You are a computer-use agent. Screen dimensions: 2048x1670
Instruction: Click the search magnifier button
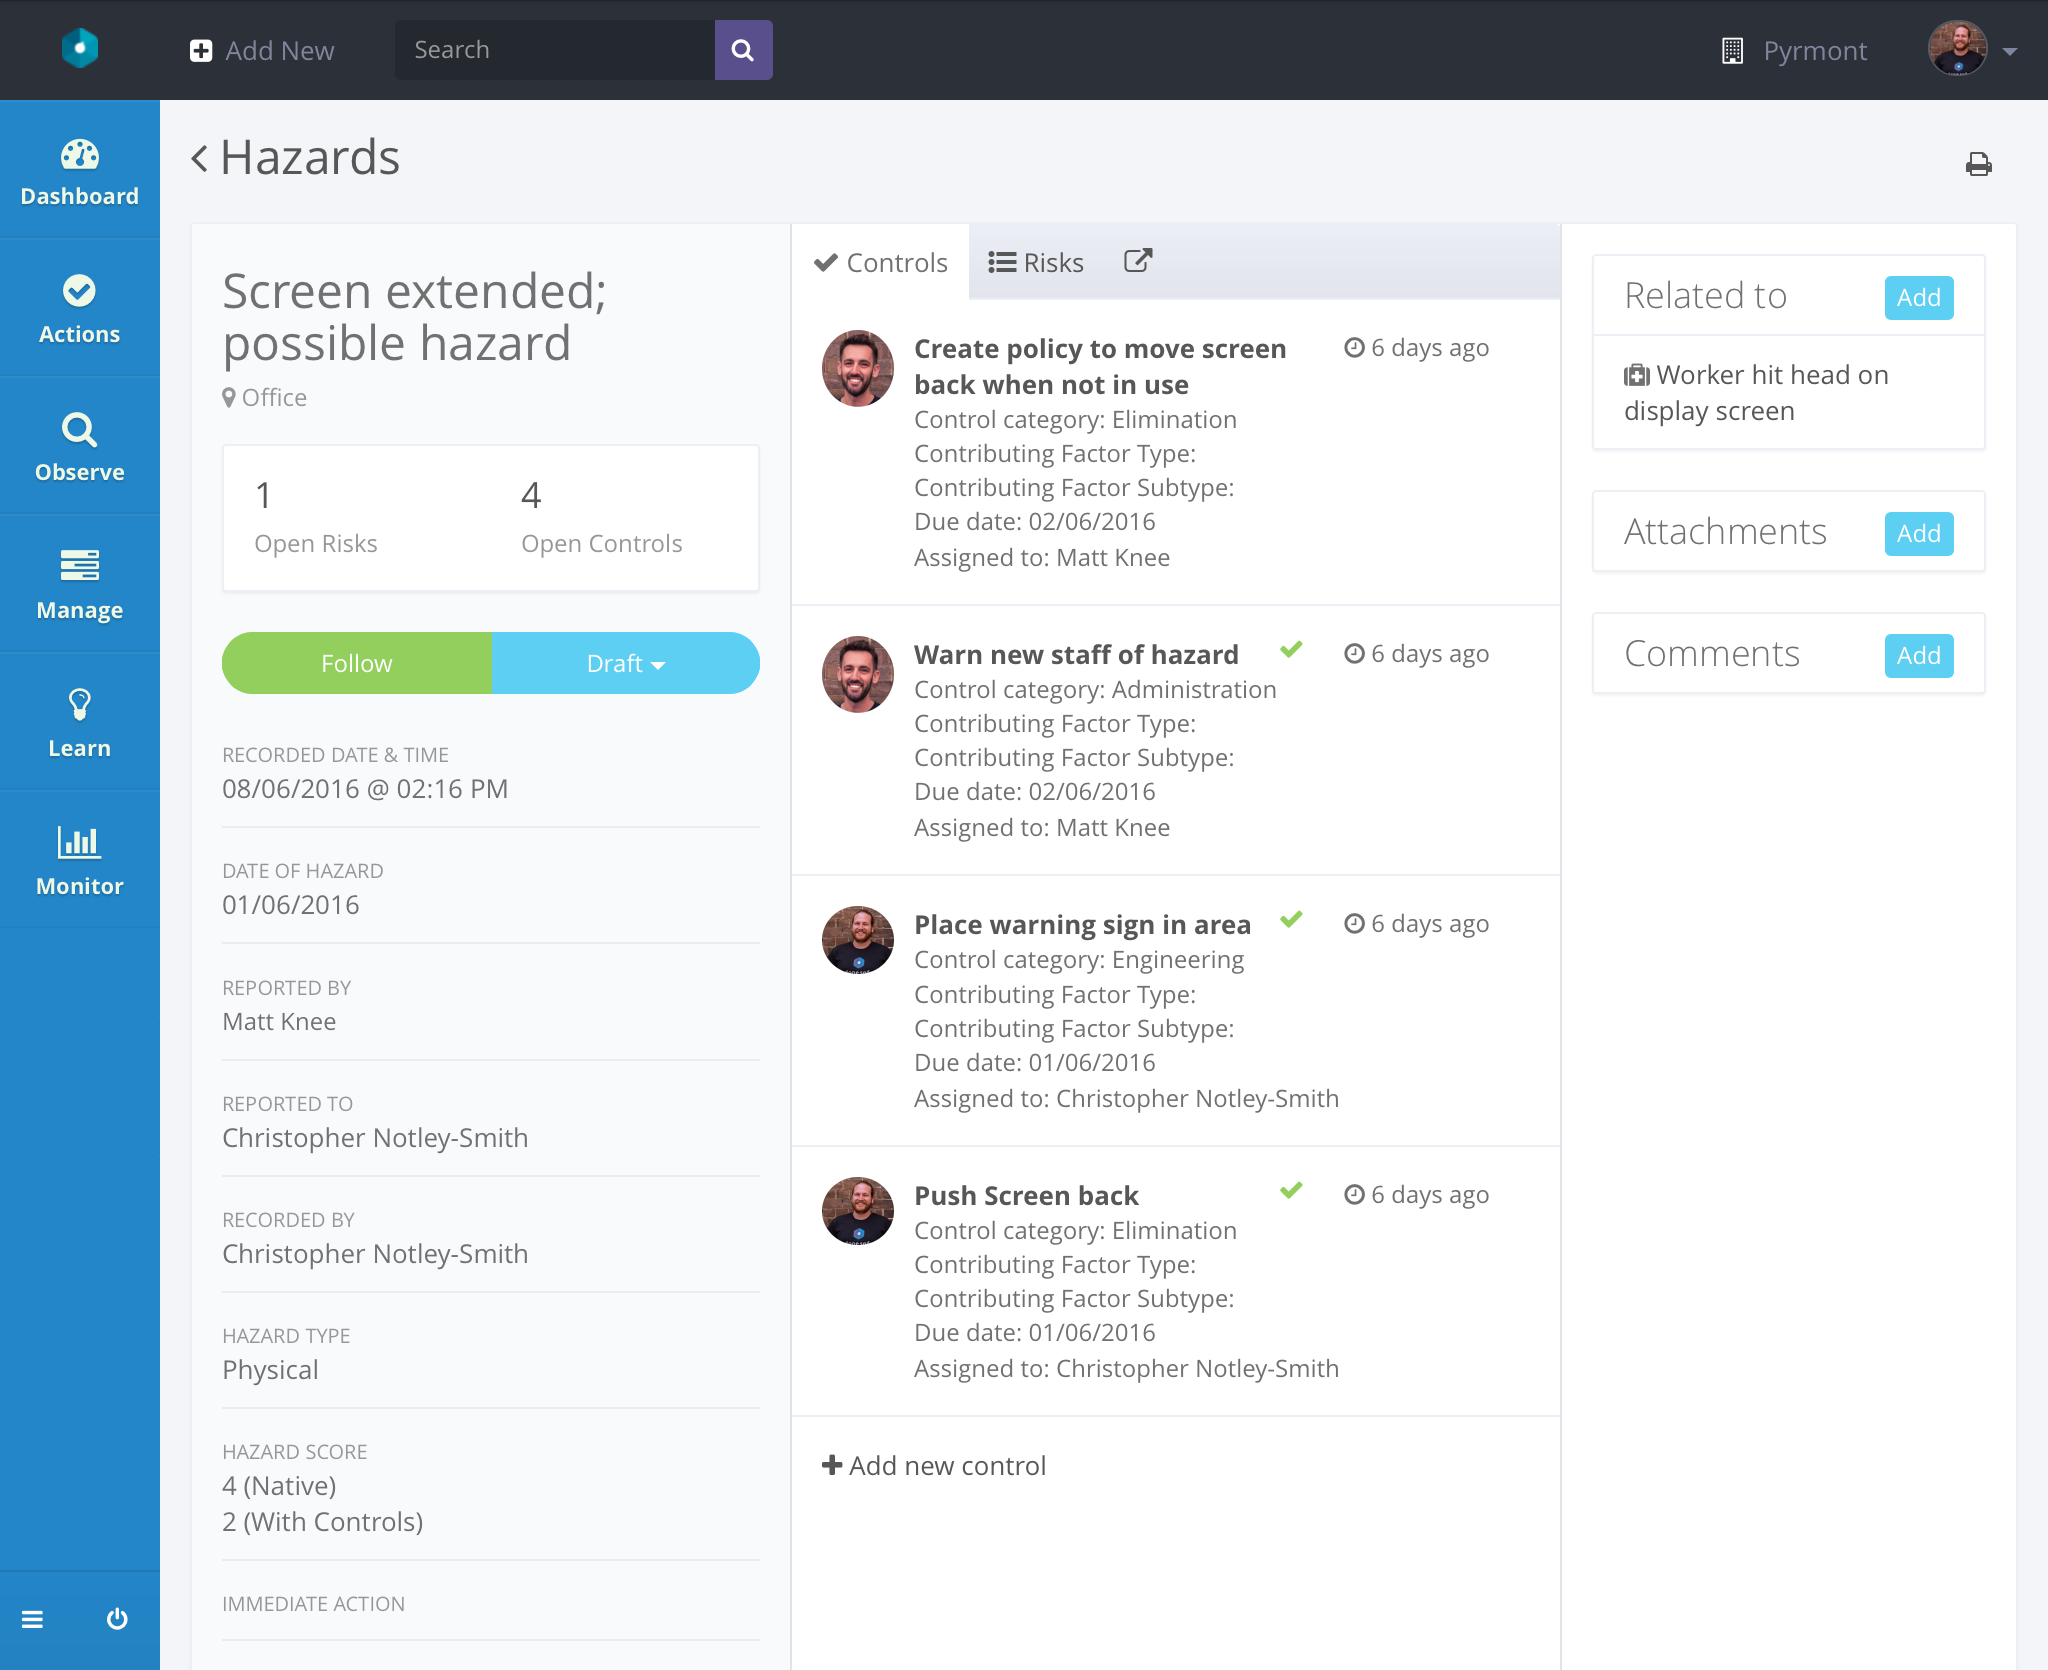(743, 50)
